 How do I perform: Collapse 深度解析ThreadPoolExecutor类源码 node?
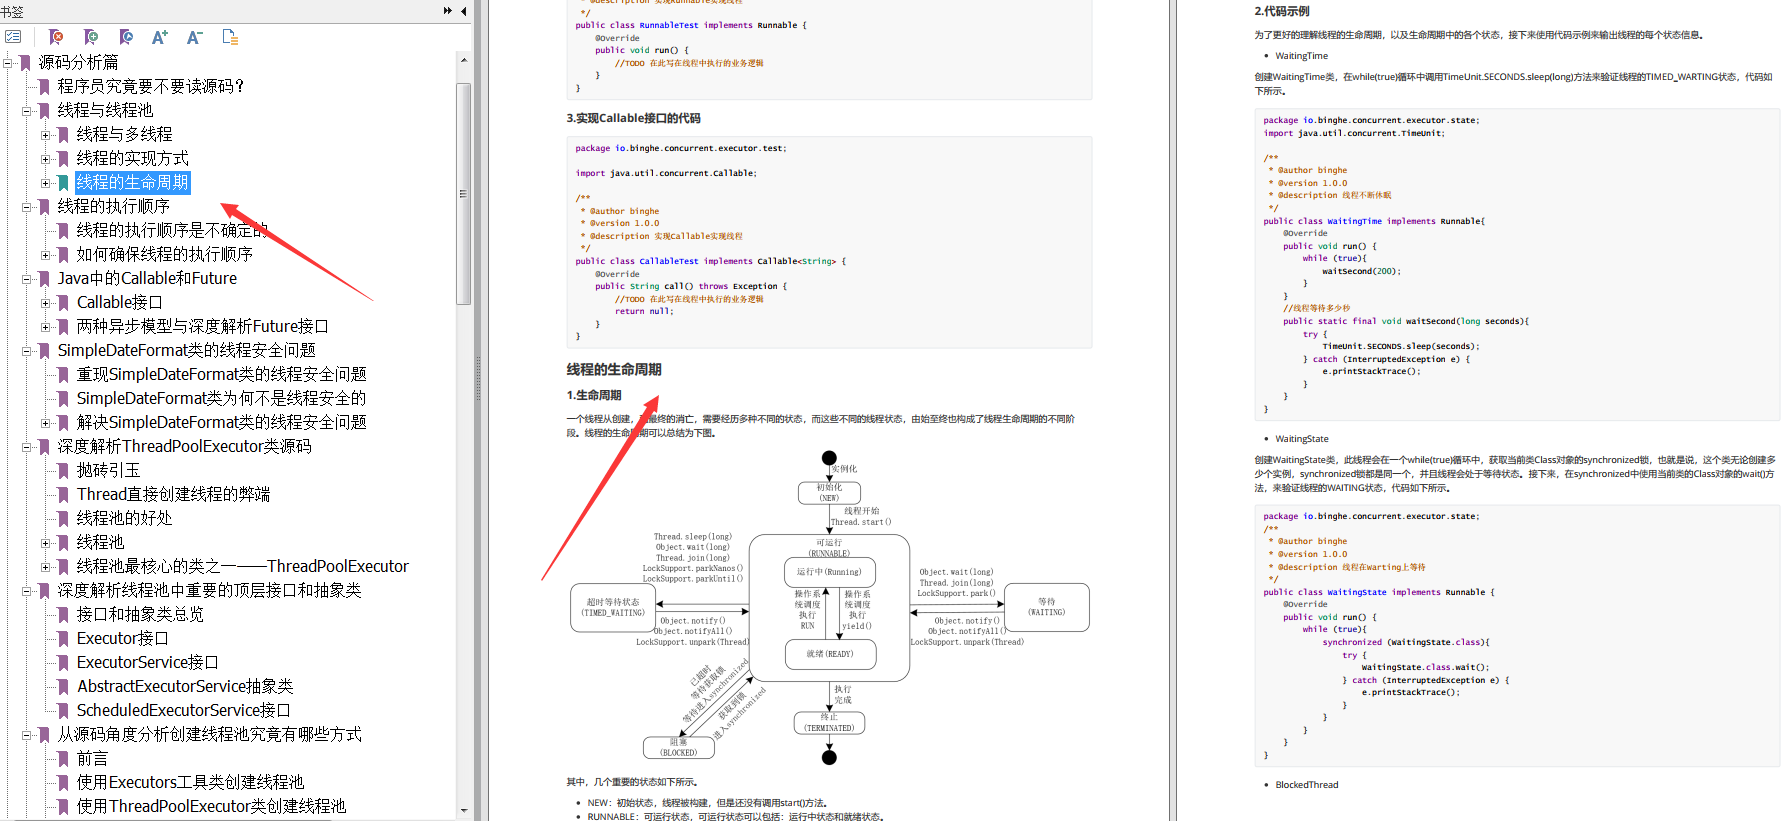[x=27, y=446]
